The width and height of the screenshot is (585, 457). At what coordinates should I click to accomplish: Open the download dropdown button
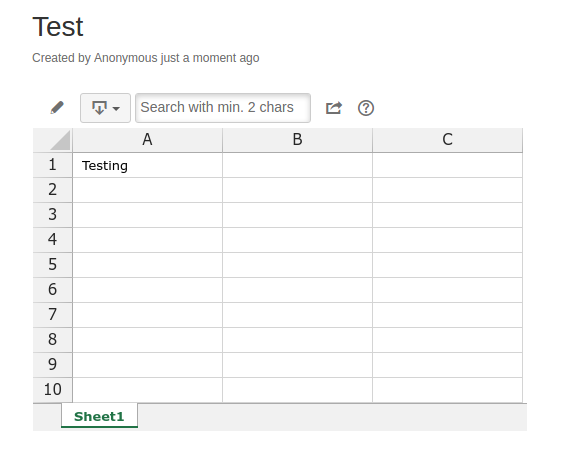tap(105, 108)
